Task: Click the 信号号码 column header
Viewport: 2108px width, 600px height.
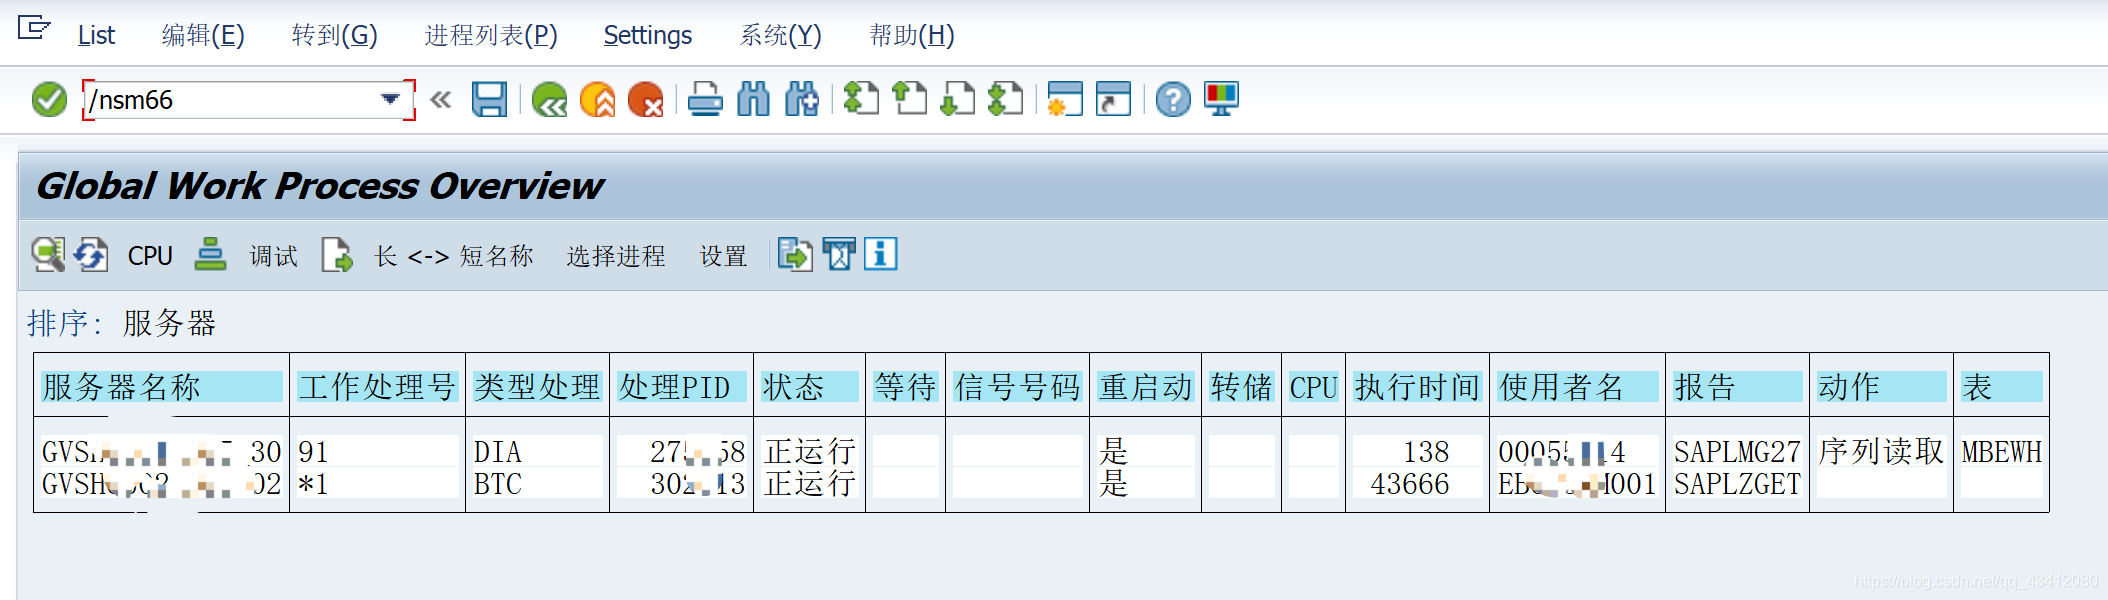Action: 1017,387
